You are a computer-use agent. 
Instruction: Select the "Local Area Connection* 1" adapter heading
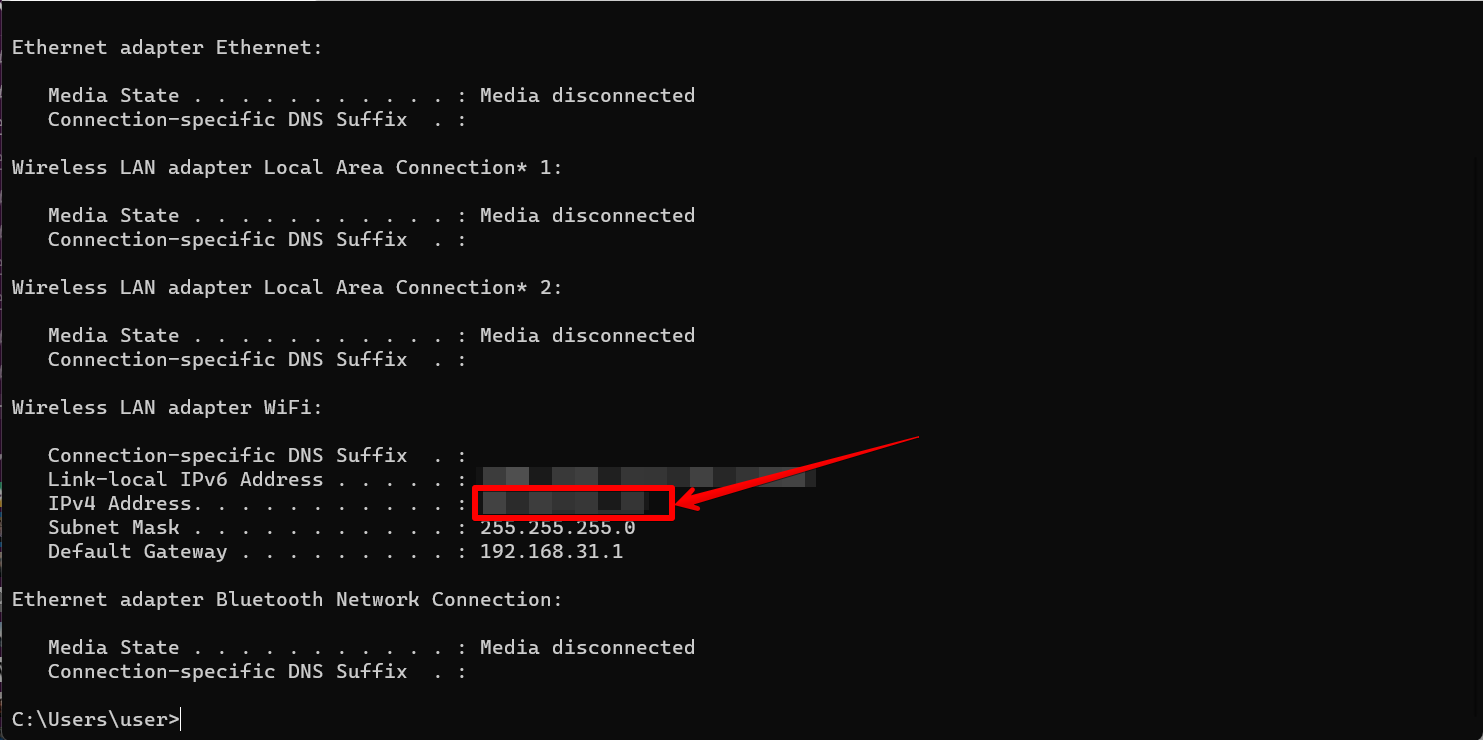(287, 167)
